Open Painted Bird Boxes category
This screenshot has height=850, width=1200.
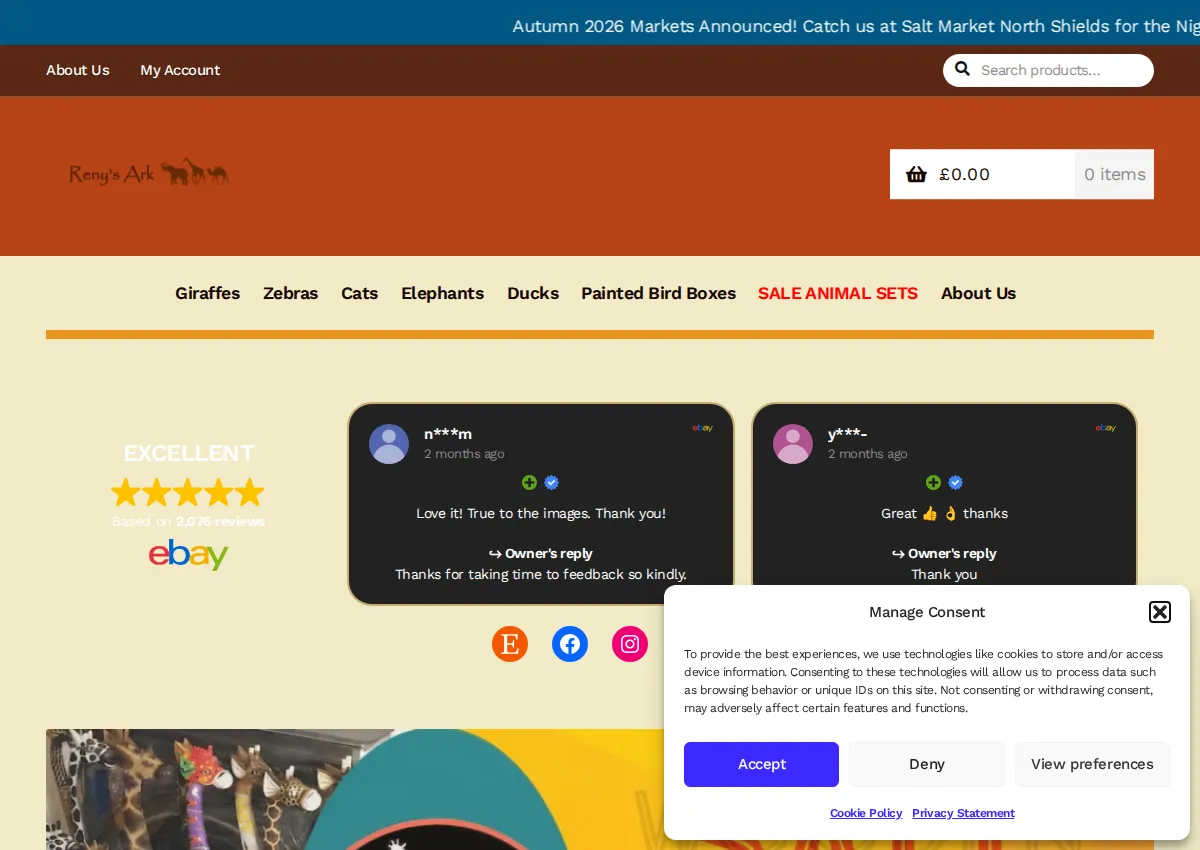pyautogui.click(x=659, y=293)
